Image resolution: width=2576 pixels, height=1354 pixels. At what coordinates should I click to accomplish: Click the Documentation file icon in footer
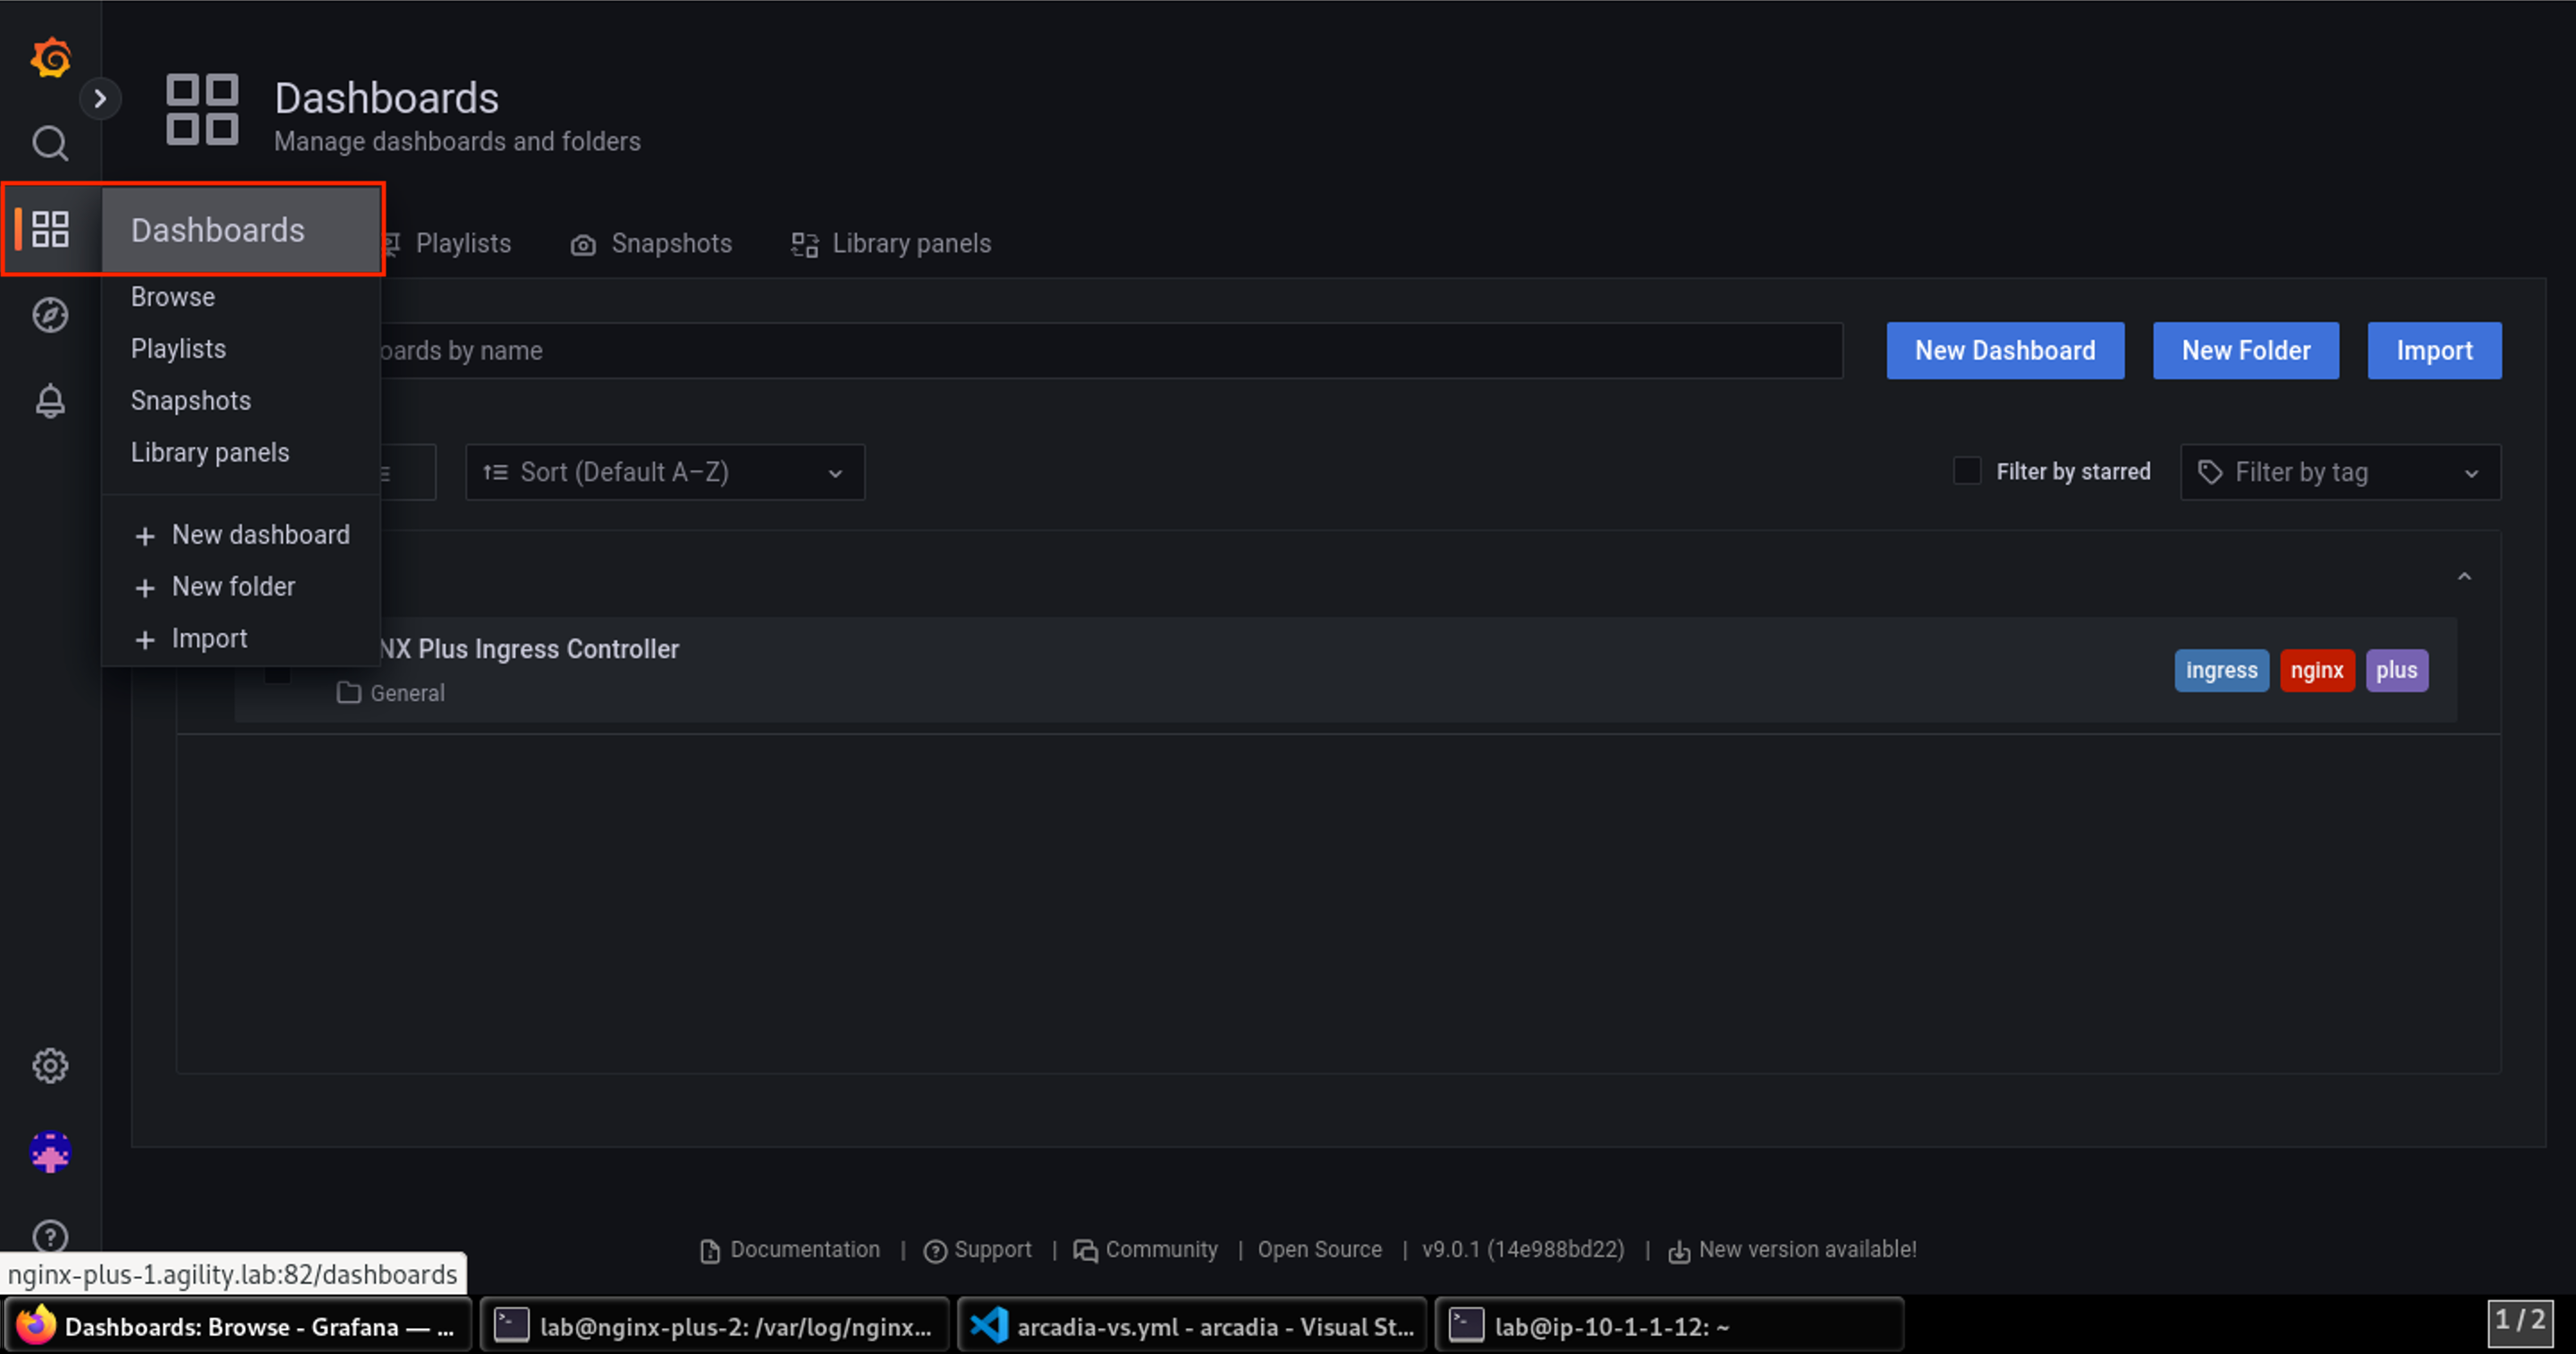click(710, 1251)
